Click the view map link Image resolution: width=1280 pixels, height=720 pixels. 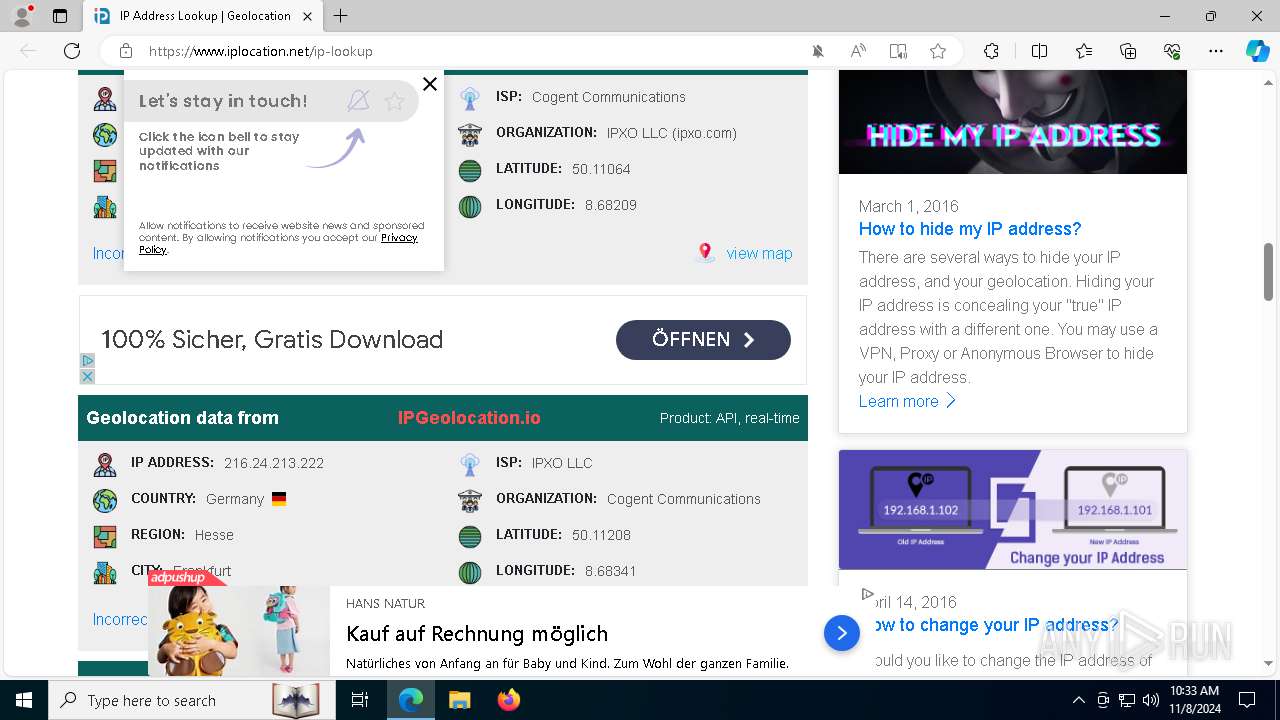coord(759,254)
